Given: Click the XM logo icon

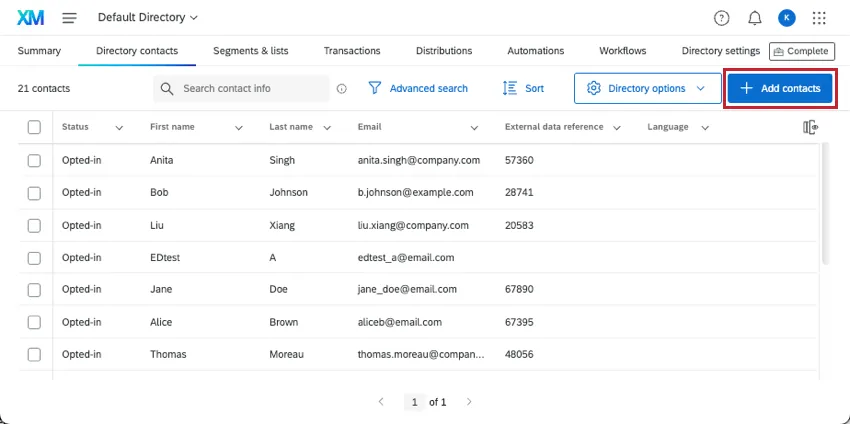Looking at the screenshot, I should [31, 18].
